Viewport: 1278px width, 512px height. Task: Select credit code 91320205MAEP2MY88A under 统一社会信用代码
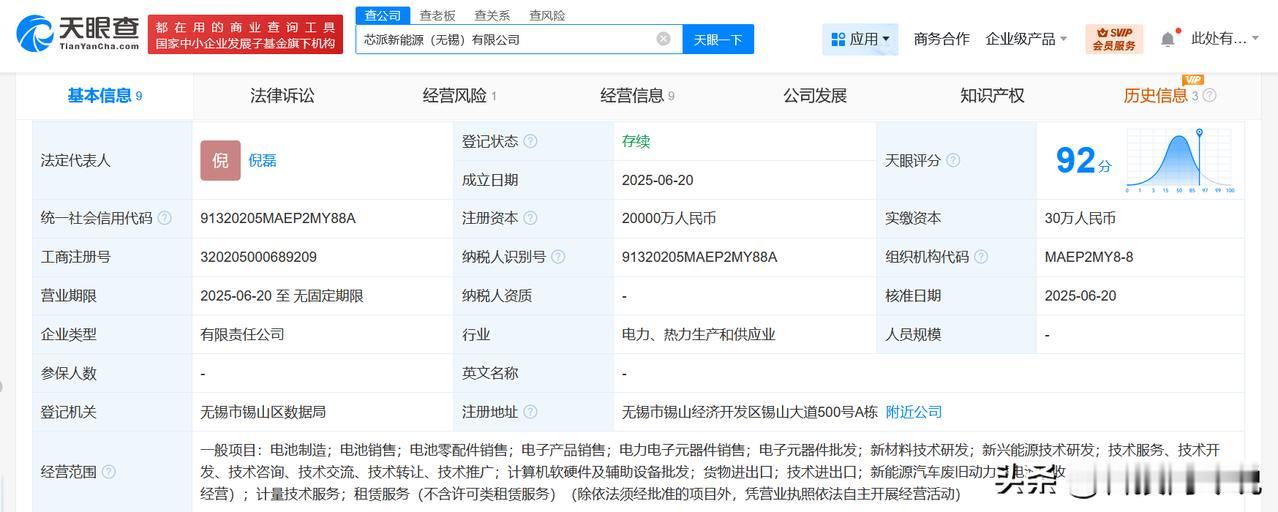278,218
